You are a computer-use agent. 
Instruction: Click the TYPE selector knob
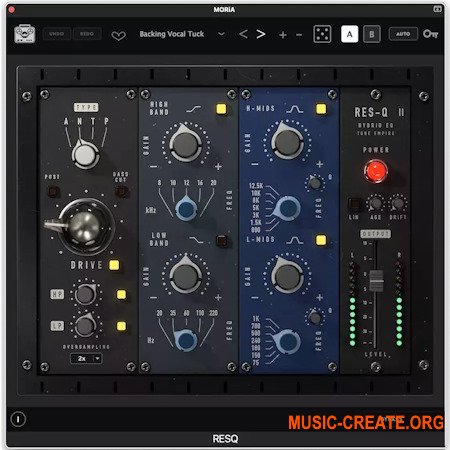coord(85,154)
